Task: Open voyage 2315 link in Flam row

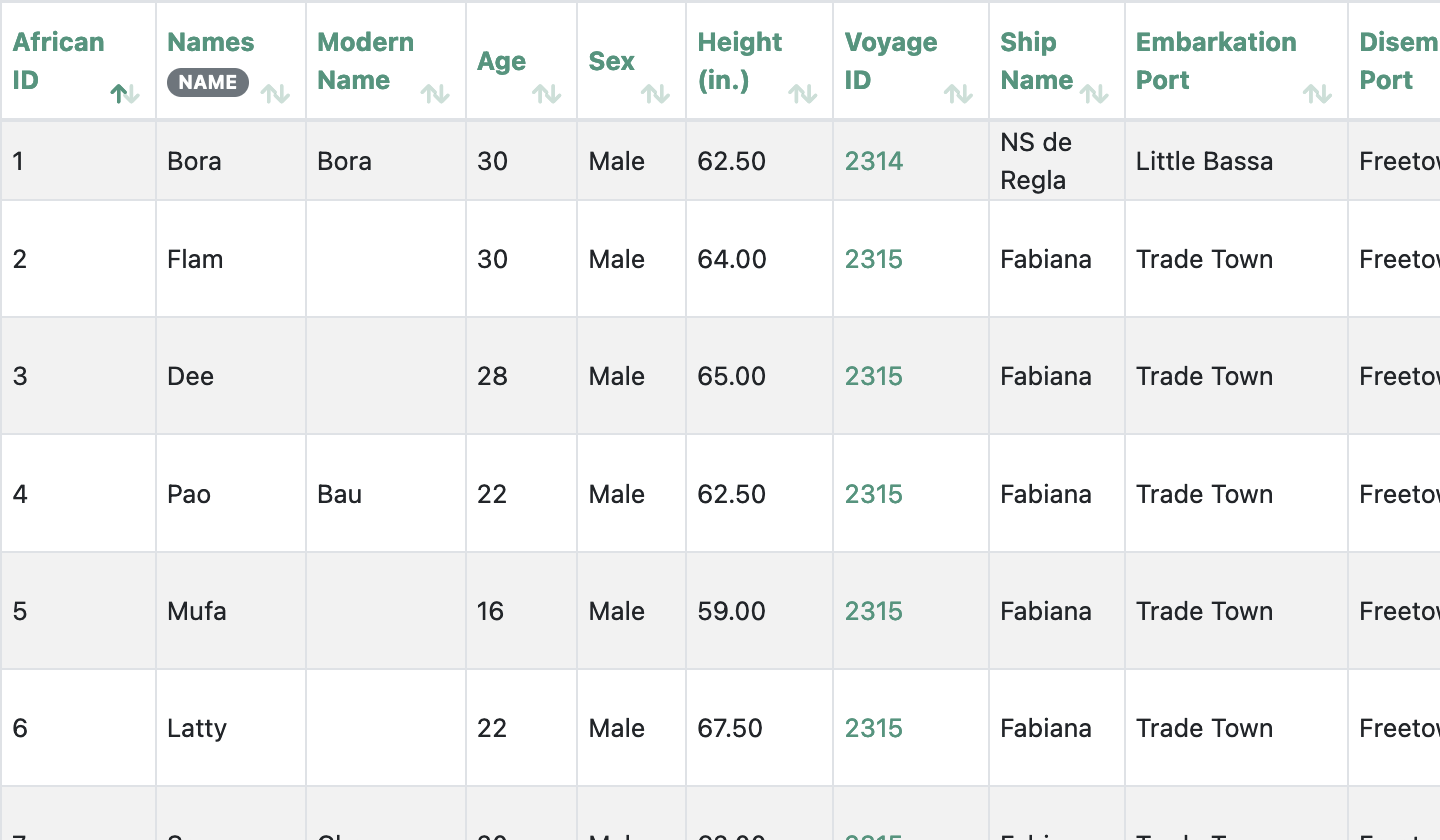Action: pyautogui.click(x=873, y=259)
